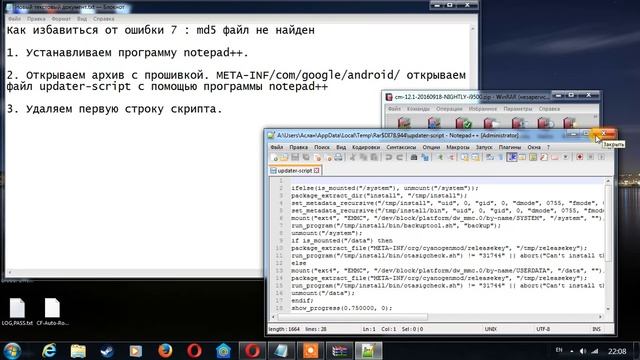
Task: Select the updater-script tab
Action: (x=294, y=171)
